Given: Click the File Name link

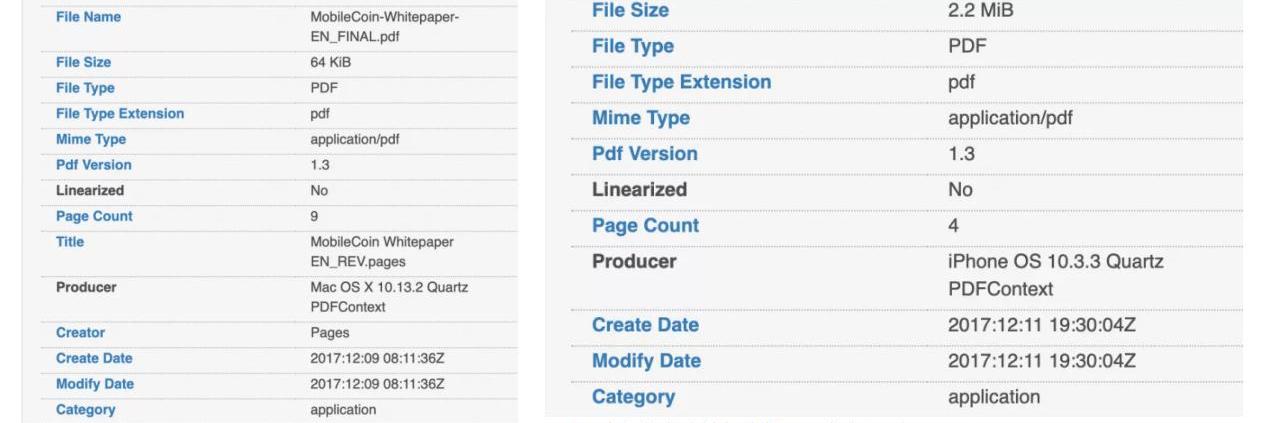Looking at the screenshot, I should (88, 17).
